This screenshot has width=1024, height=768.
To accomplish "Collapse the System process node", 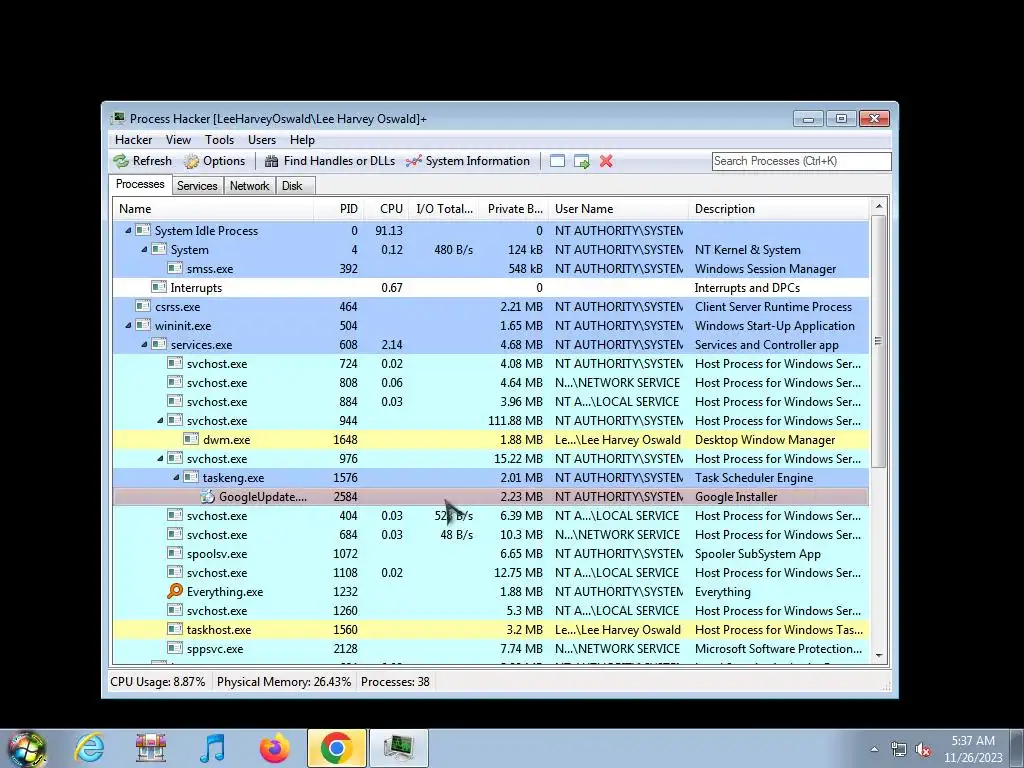I will click(144, 249).
